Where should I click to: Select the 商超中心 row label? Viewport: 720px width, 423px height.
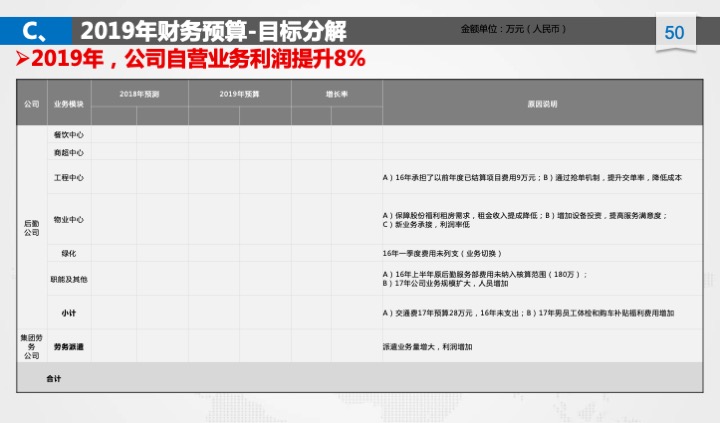pos(69,152)
